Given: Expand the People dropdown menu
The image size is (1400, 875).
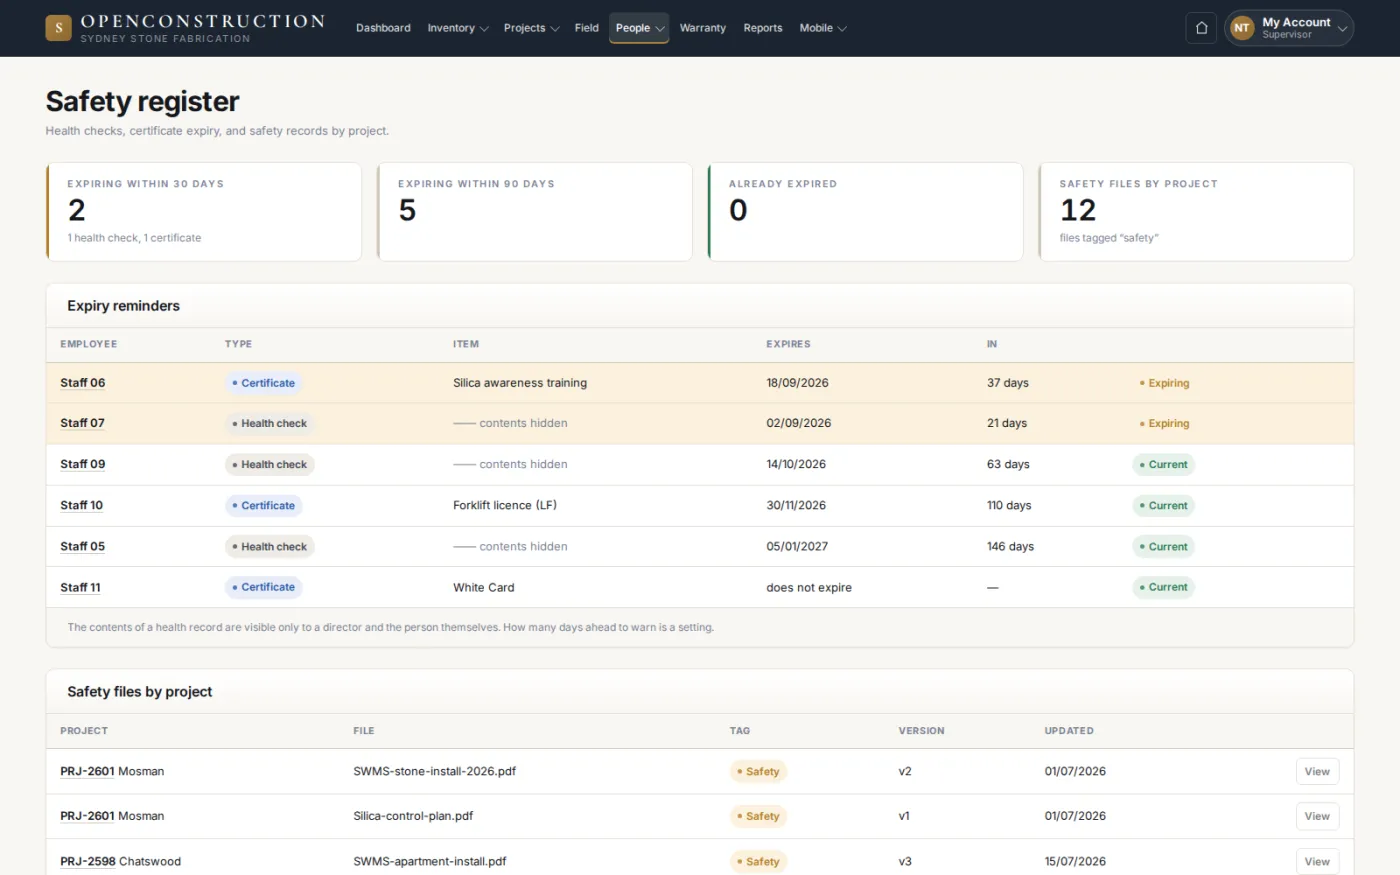Looking at the screenshot, I should click(639, 28).
